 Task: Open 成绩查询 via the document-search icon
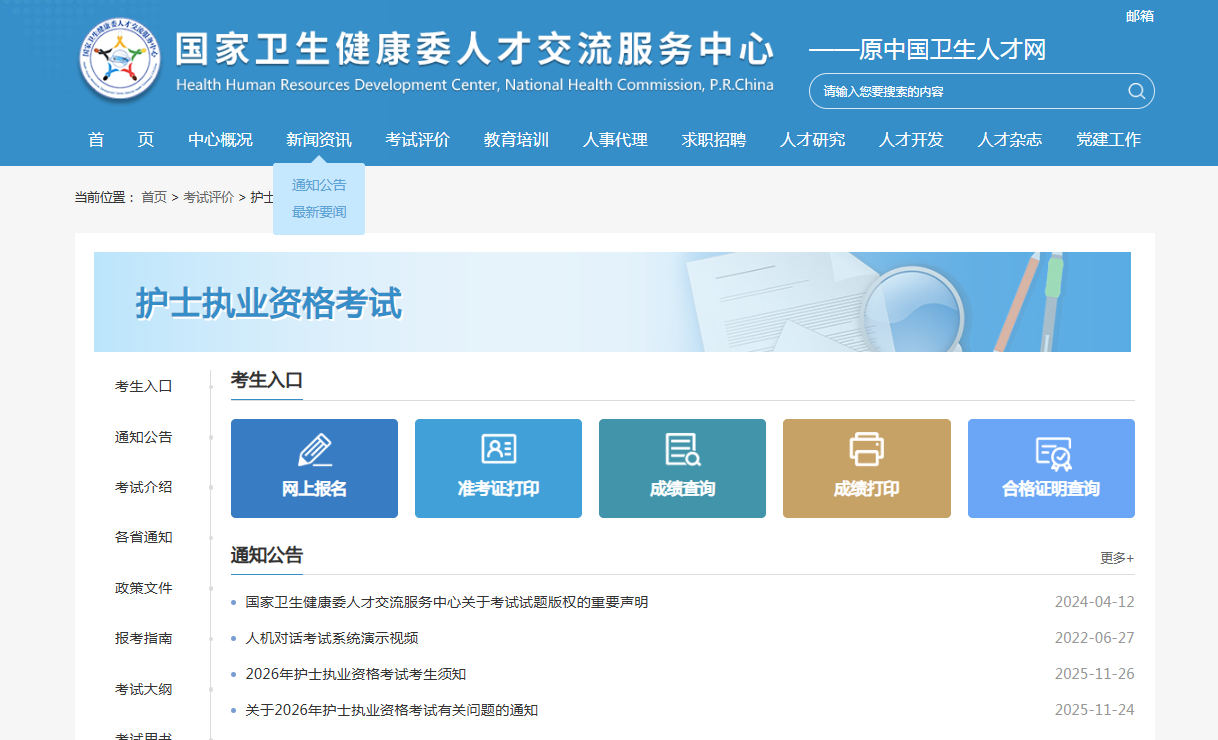(682, 452)
